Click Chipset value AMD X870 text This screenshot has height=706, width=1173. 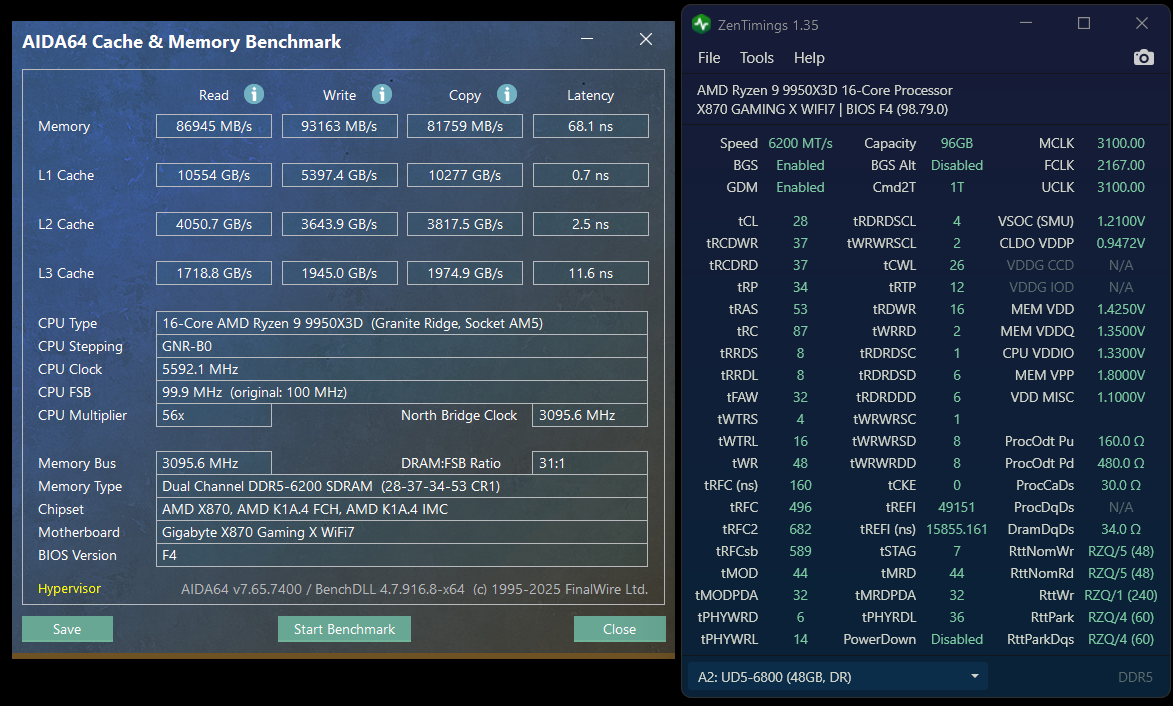(x=402, y=509)
